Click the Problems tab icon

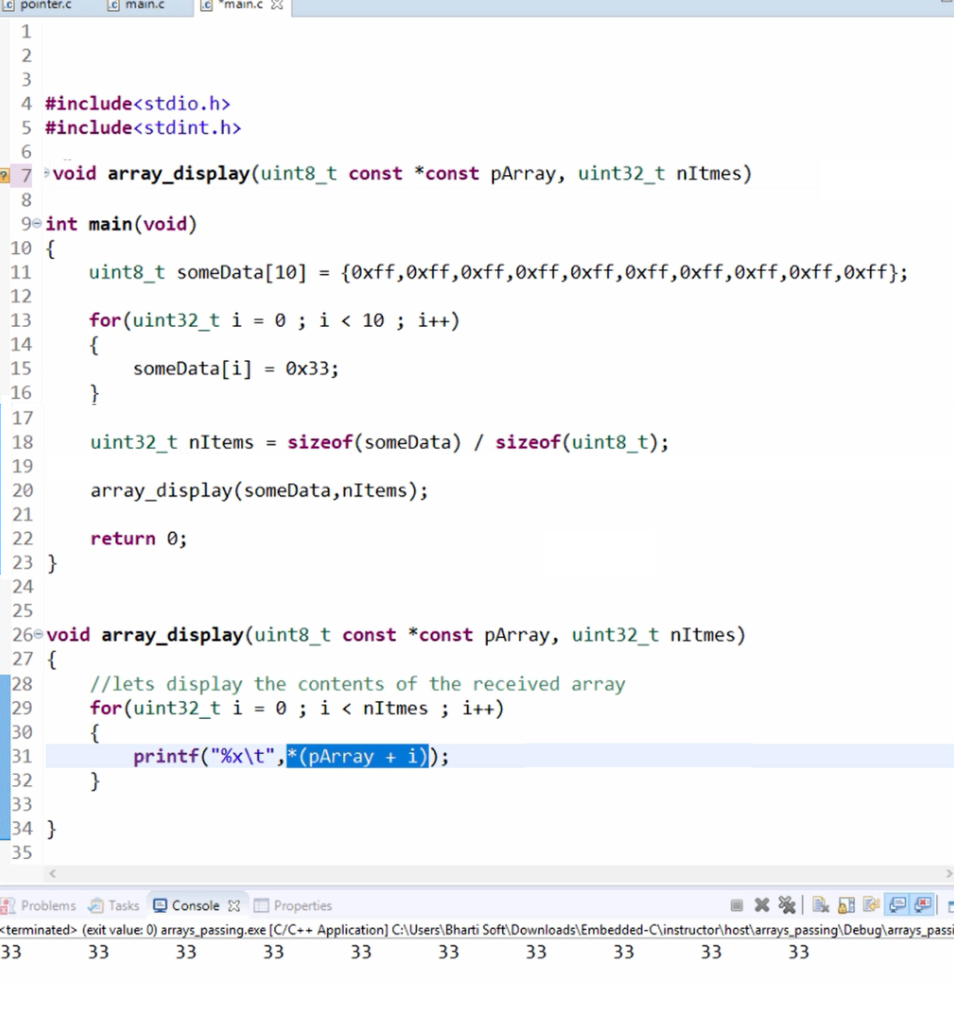(x=7, y=905)
